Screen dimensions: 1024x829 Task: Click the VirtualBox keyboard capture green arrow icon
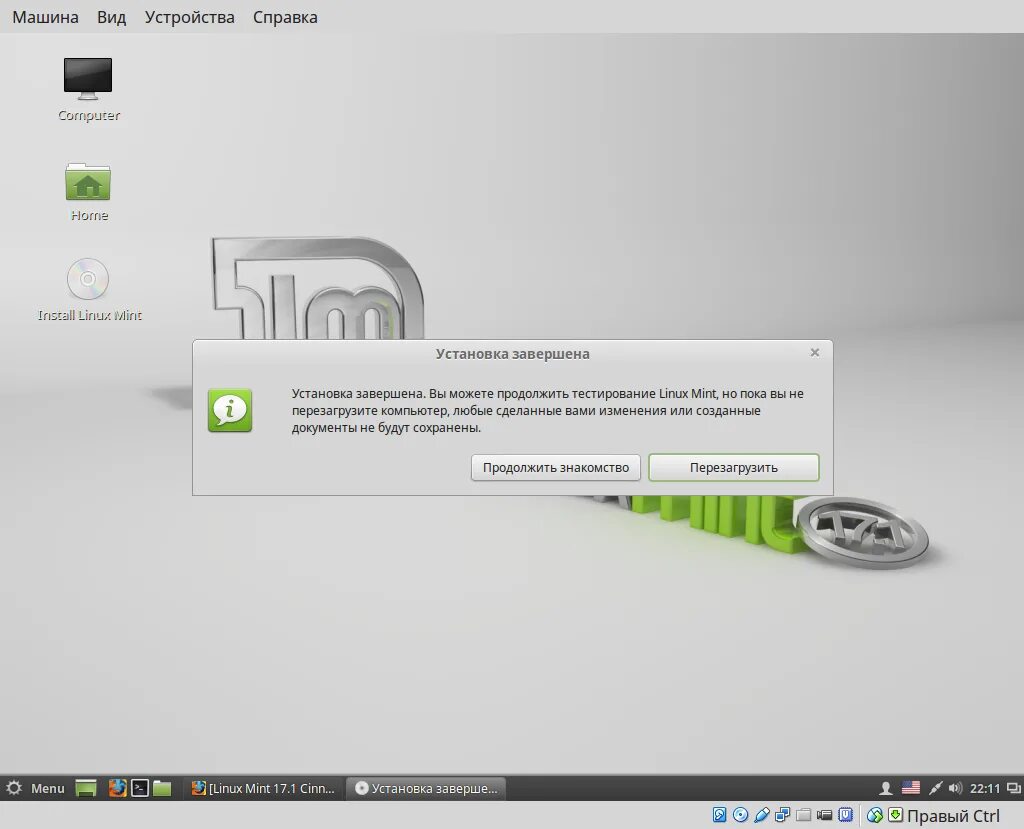(895, 815)
